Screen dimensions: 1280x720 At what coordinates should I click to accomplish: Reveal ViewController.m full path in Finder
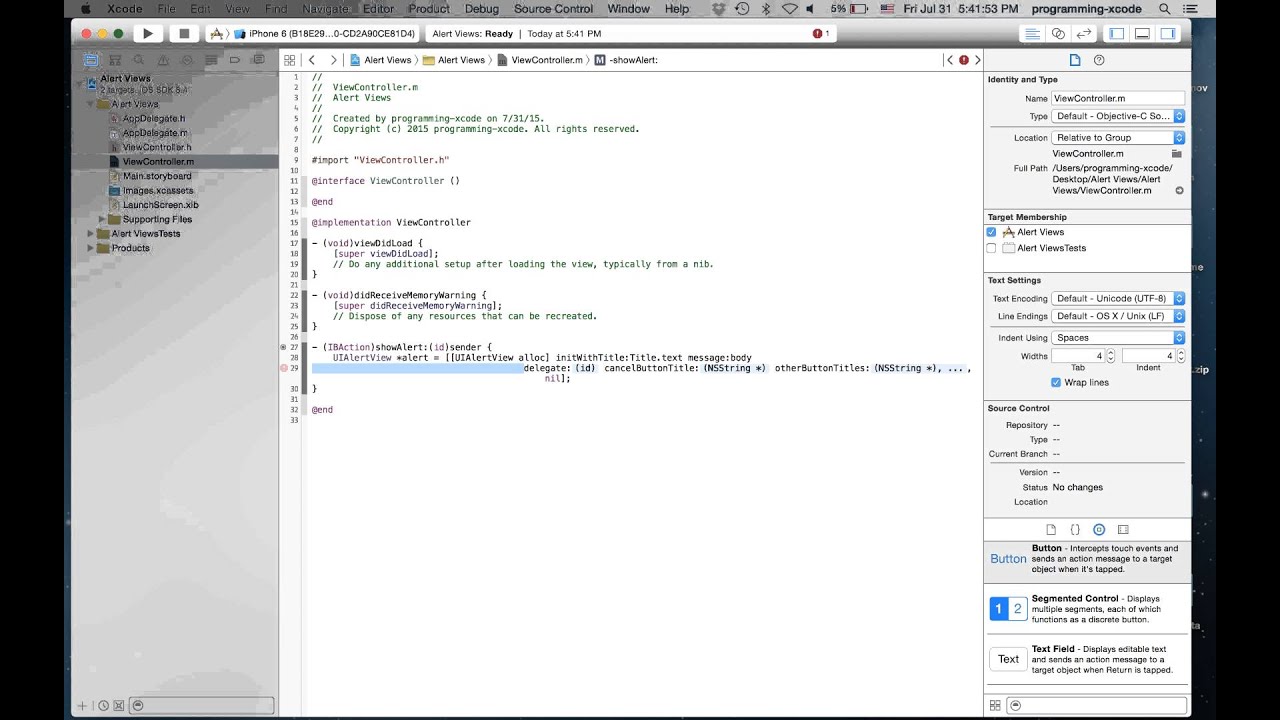[1179, 191]
